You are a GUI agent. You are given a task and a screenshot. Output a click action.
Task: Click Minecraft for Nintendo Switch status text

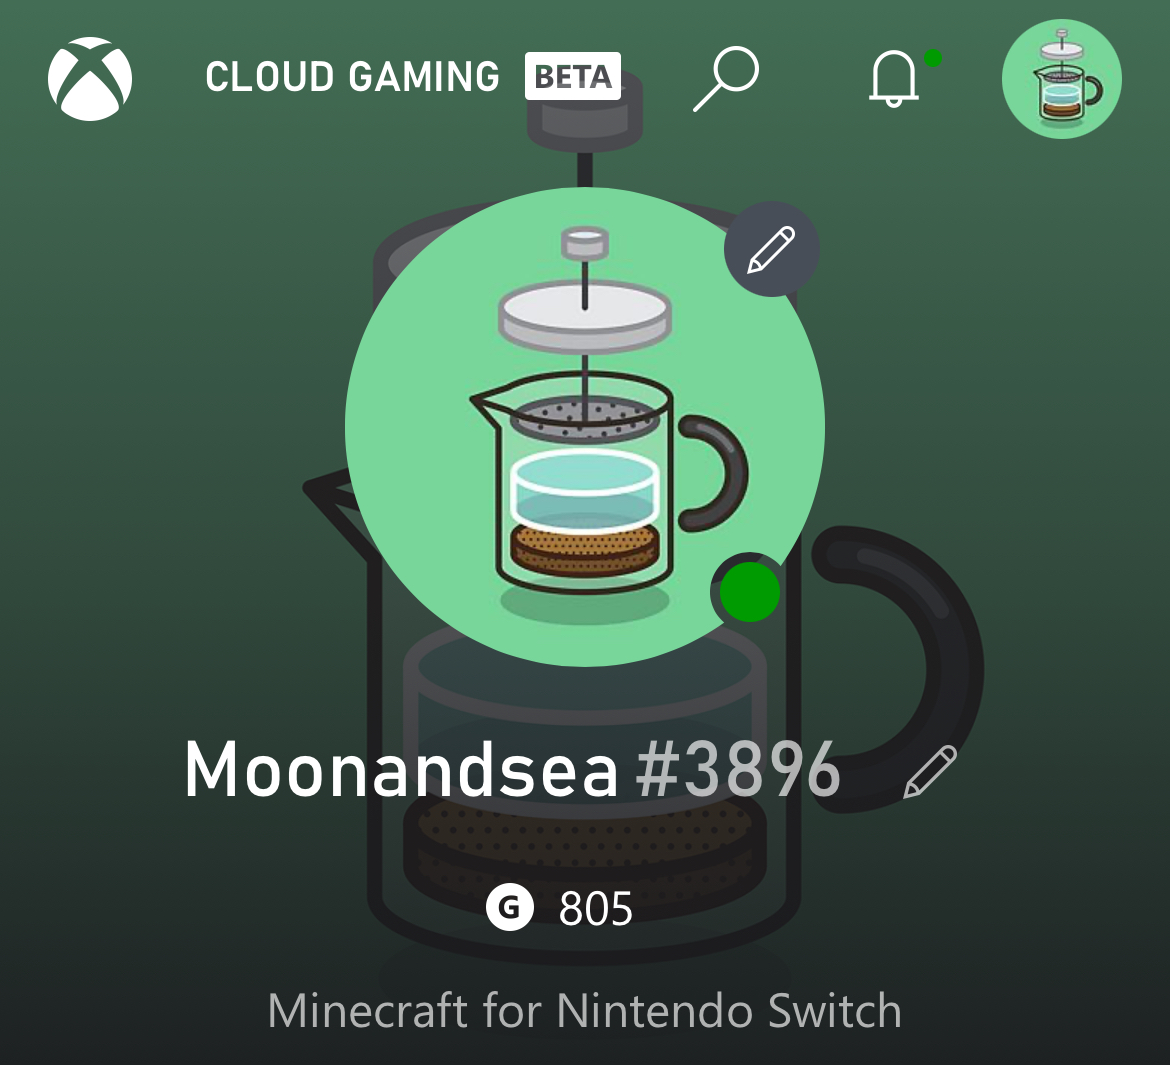[x=585, y=1011]
